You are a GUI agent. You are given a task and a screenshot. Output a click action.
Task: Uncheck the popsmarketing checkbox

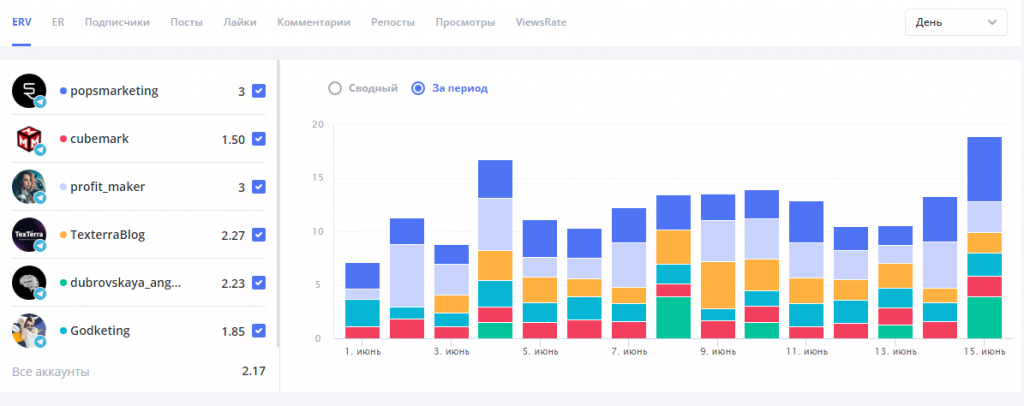259,91
